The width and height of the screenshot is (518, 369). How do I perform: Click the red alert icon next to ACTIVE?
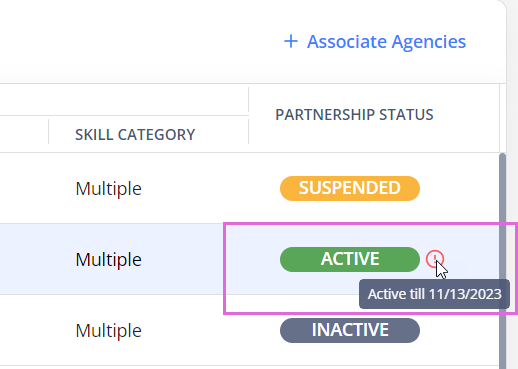pos(434,259)
